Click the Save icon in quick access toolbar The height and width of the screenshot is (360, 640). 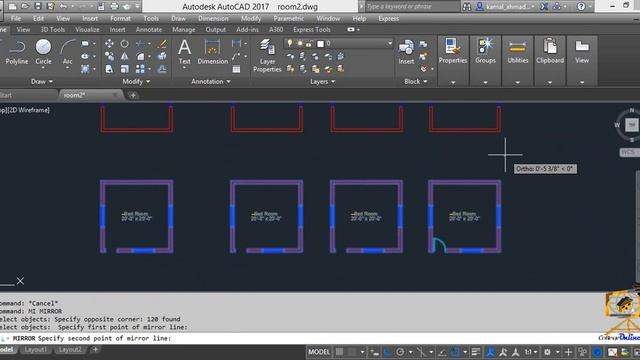click(x=38, y=7)
